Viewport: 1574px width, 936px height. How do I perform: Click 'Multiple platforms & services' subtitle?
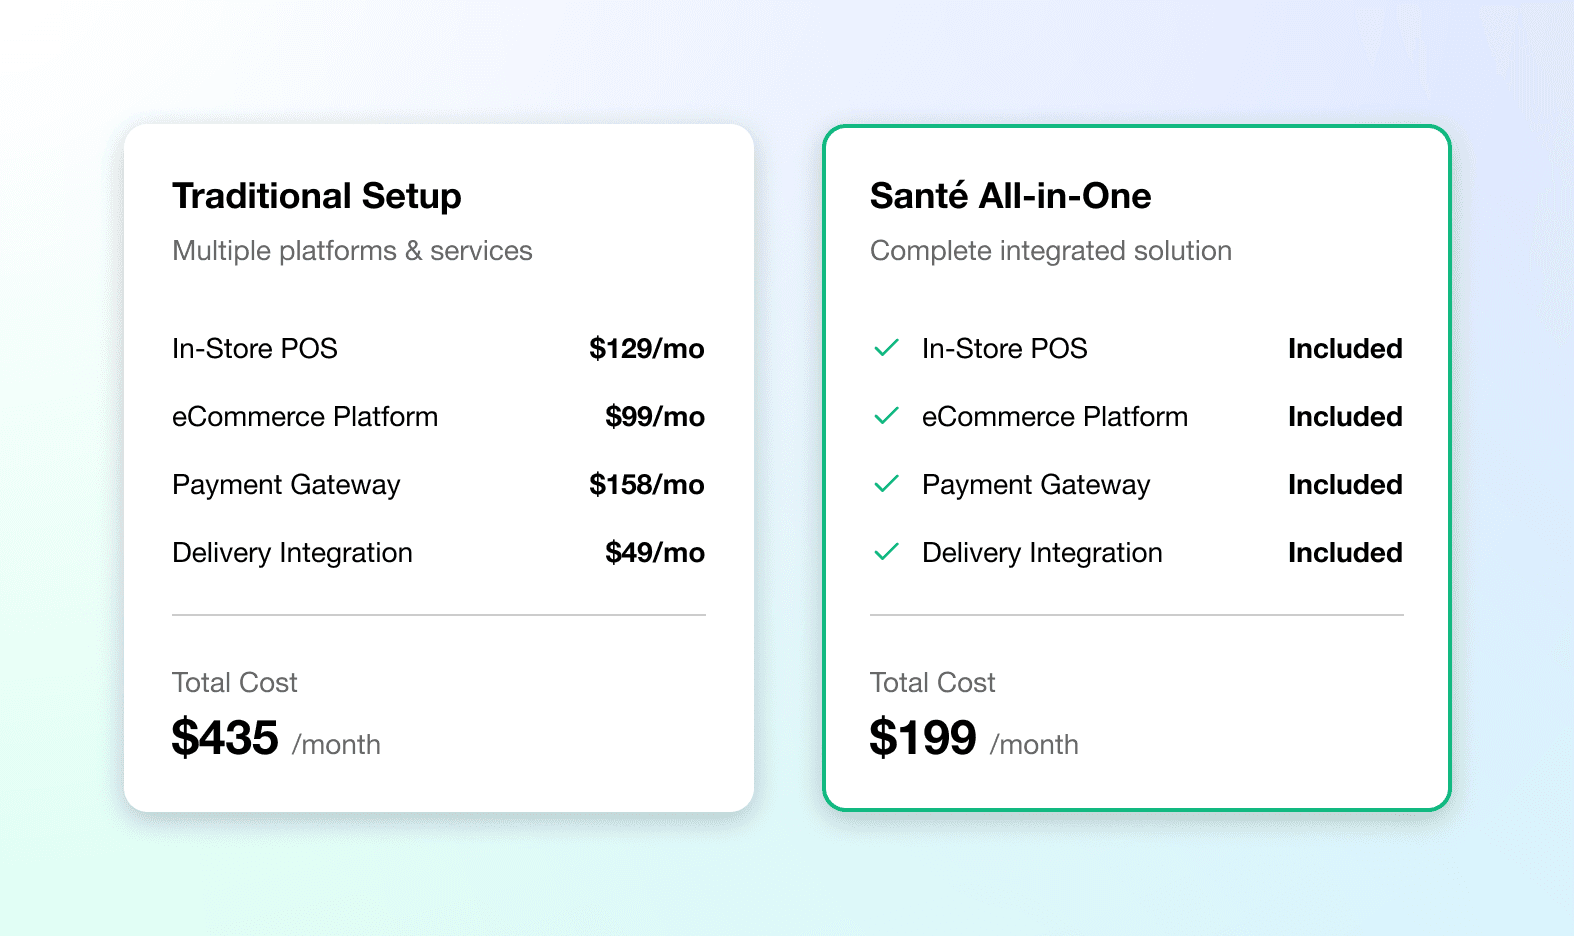352,251
